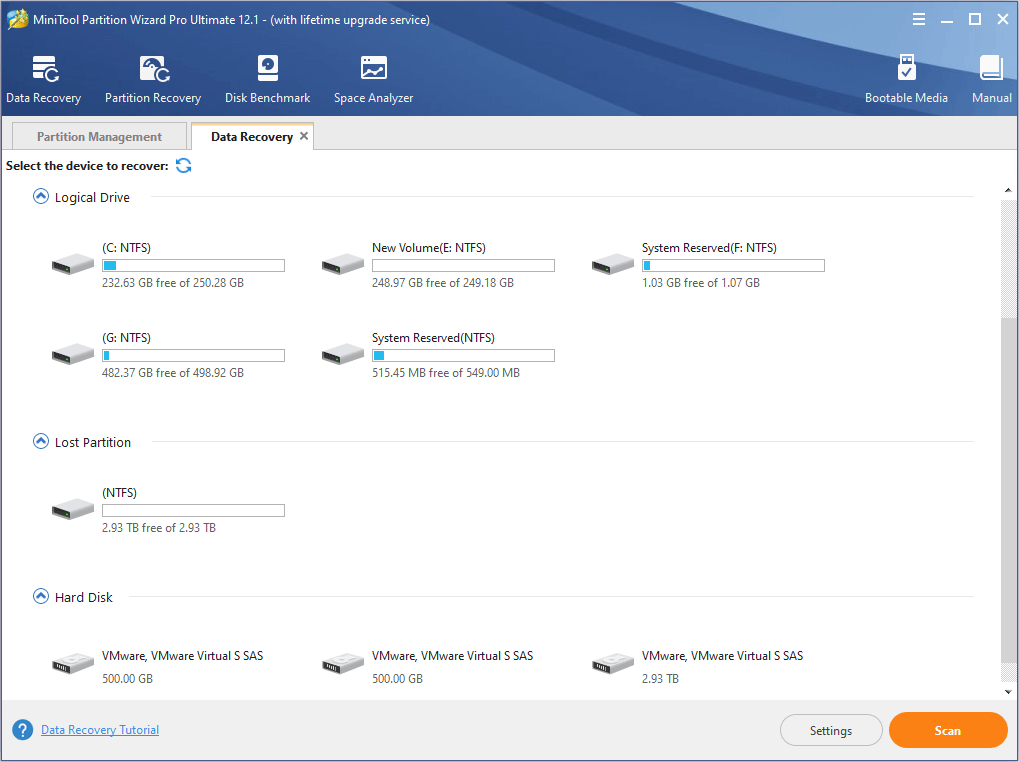Collapse the Hard Disk section

tap(40, 596)
